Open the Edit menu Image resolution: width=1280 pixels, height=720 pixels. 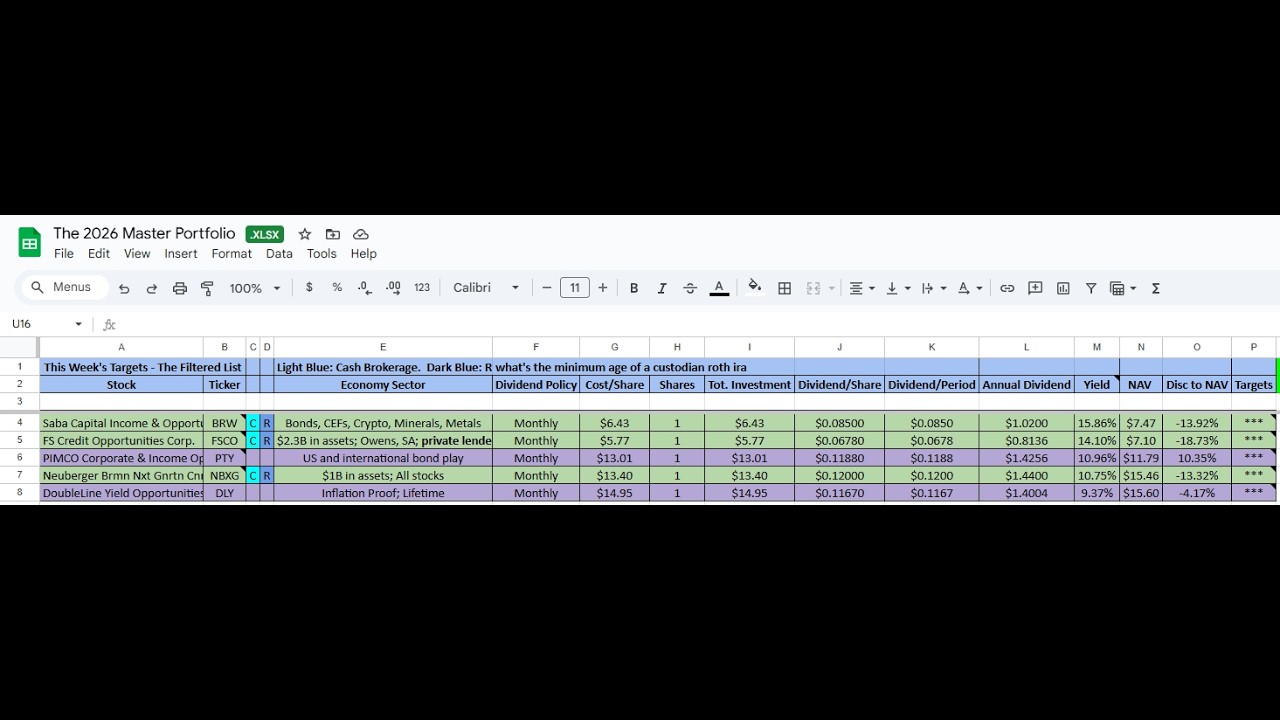(99, 254)
